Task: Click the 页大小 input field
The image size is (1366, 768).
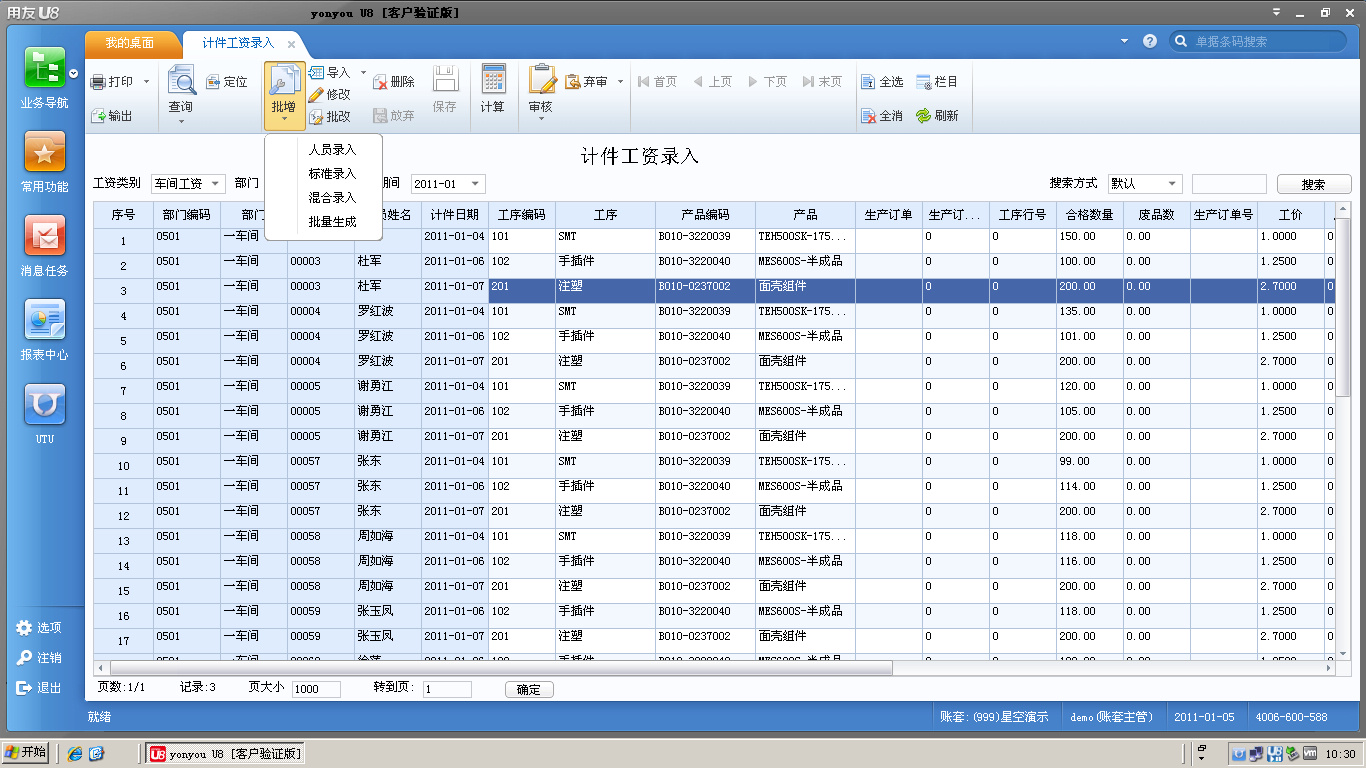Action: coord(316,689)
